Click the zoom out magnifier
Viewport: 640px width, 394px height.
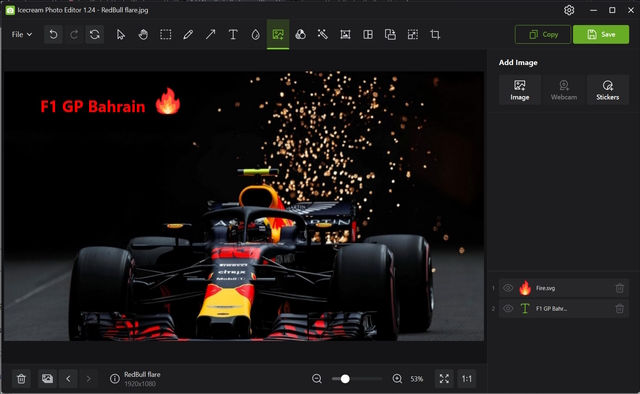317,379
